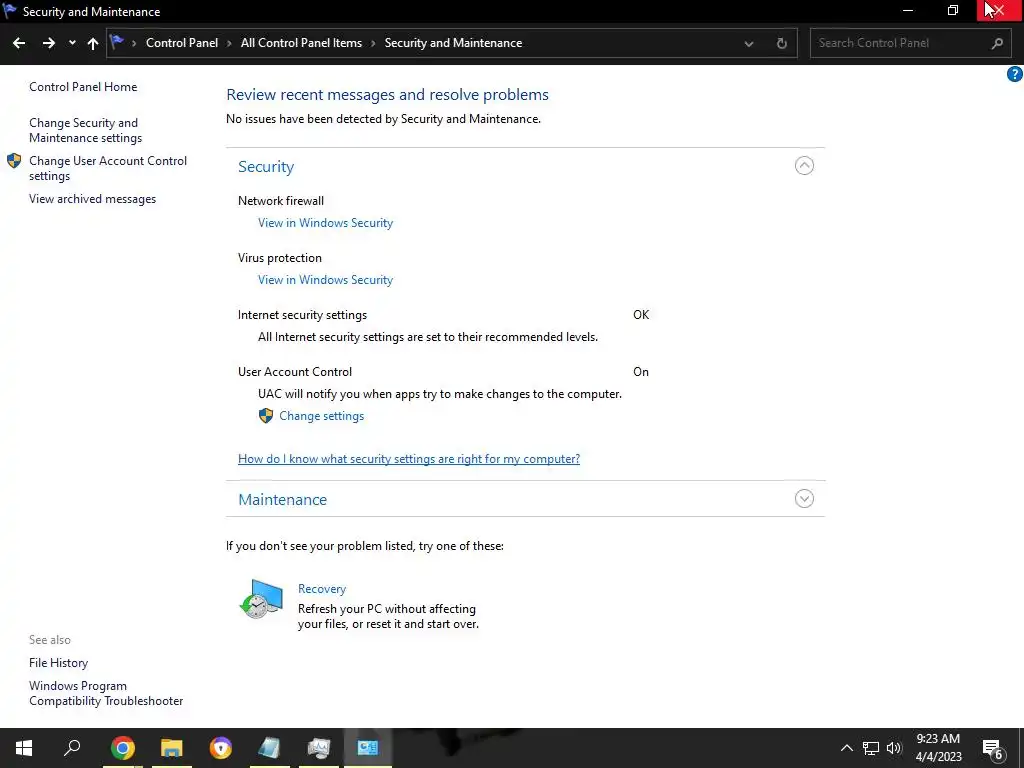Go up one level with the up arrow

[x=93, y=43]
